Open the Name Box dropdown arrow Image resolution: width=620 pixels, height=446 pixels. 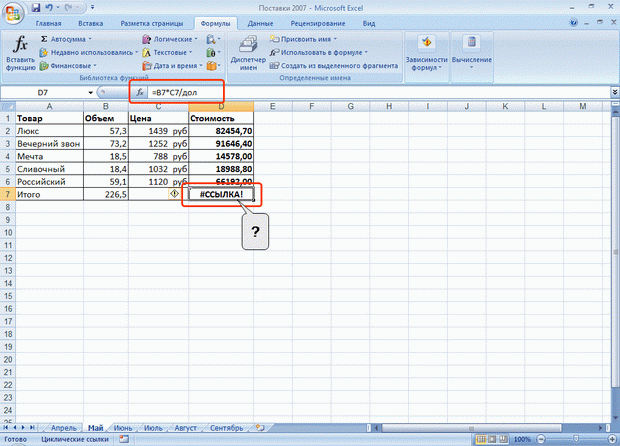coord(91,93)
